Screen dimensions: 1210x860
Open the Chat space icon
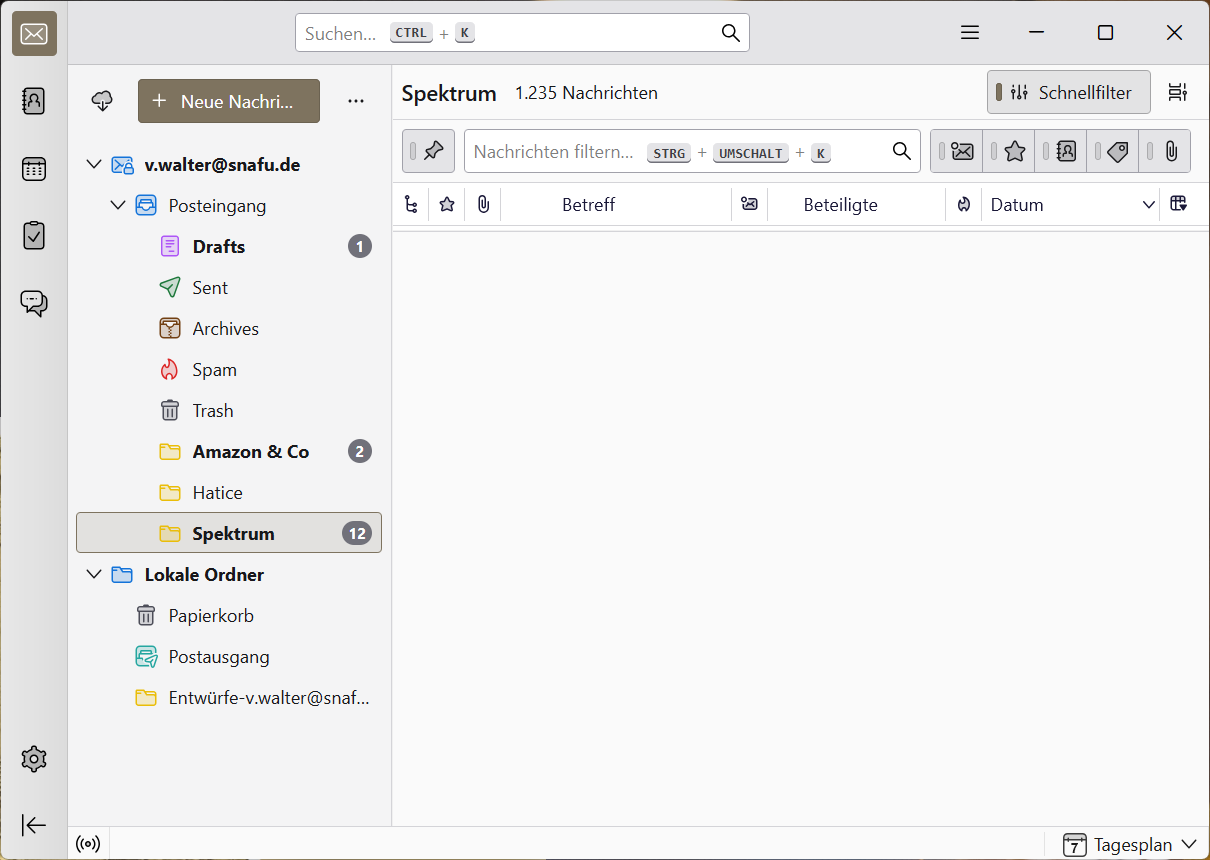34,303
